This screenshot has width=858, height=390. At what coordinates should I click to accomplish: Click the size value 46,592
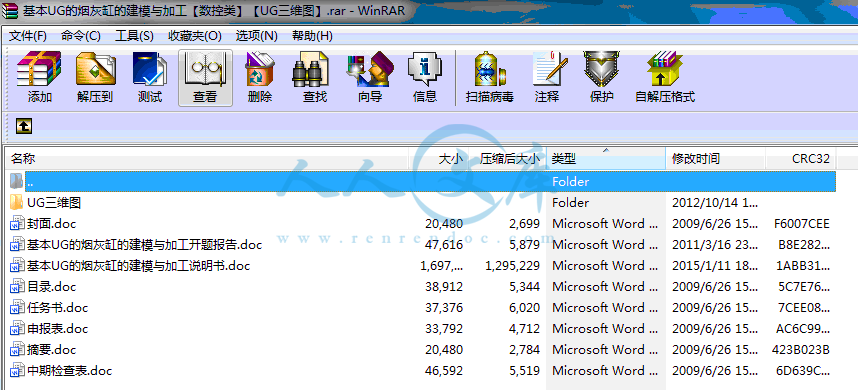(x=444, y=370)
